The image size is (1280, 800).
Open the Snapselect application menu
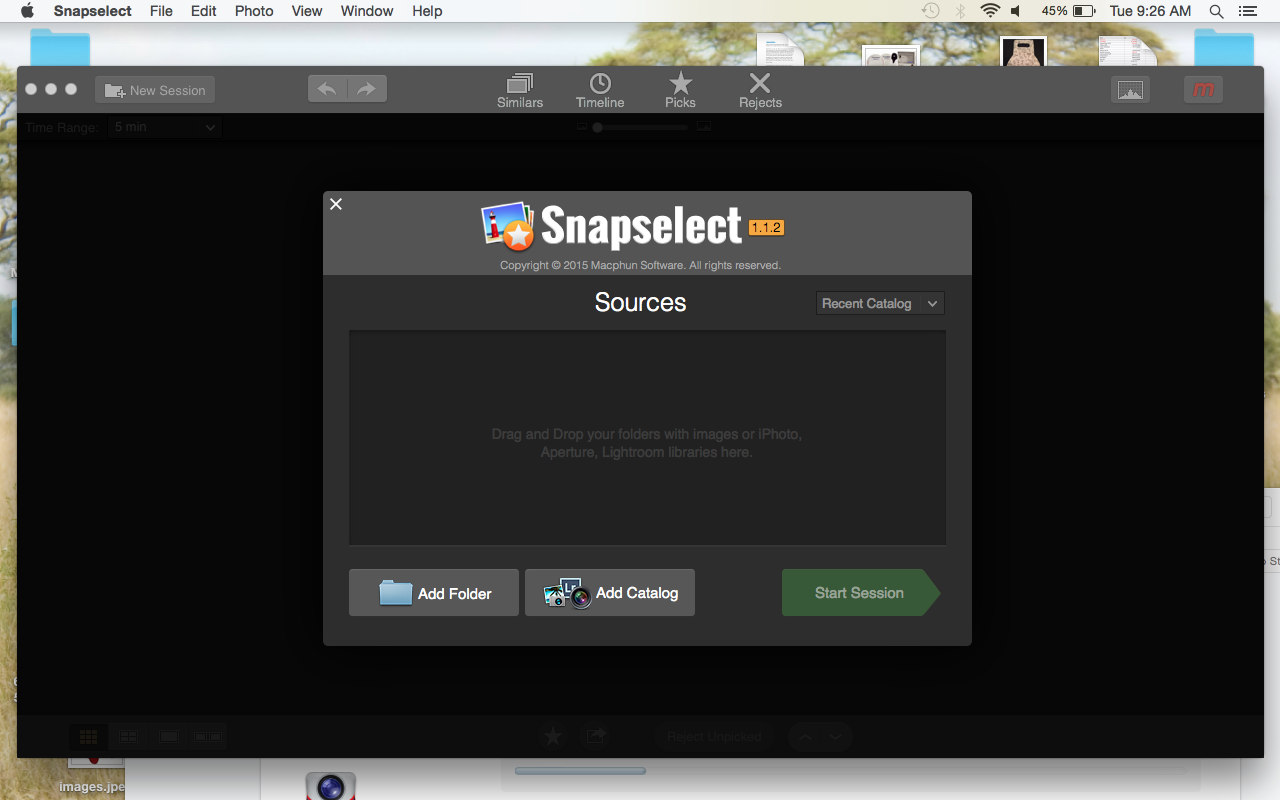[93, 11]
